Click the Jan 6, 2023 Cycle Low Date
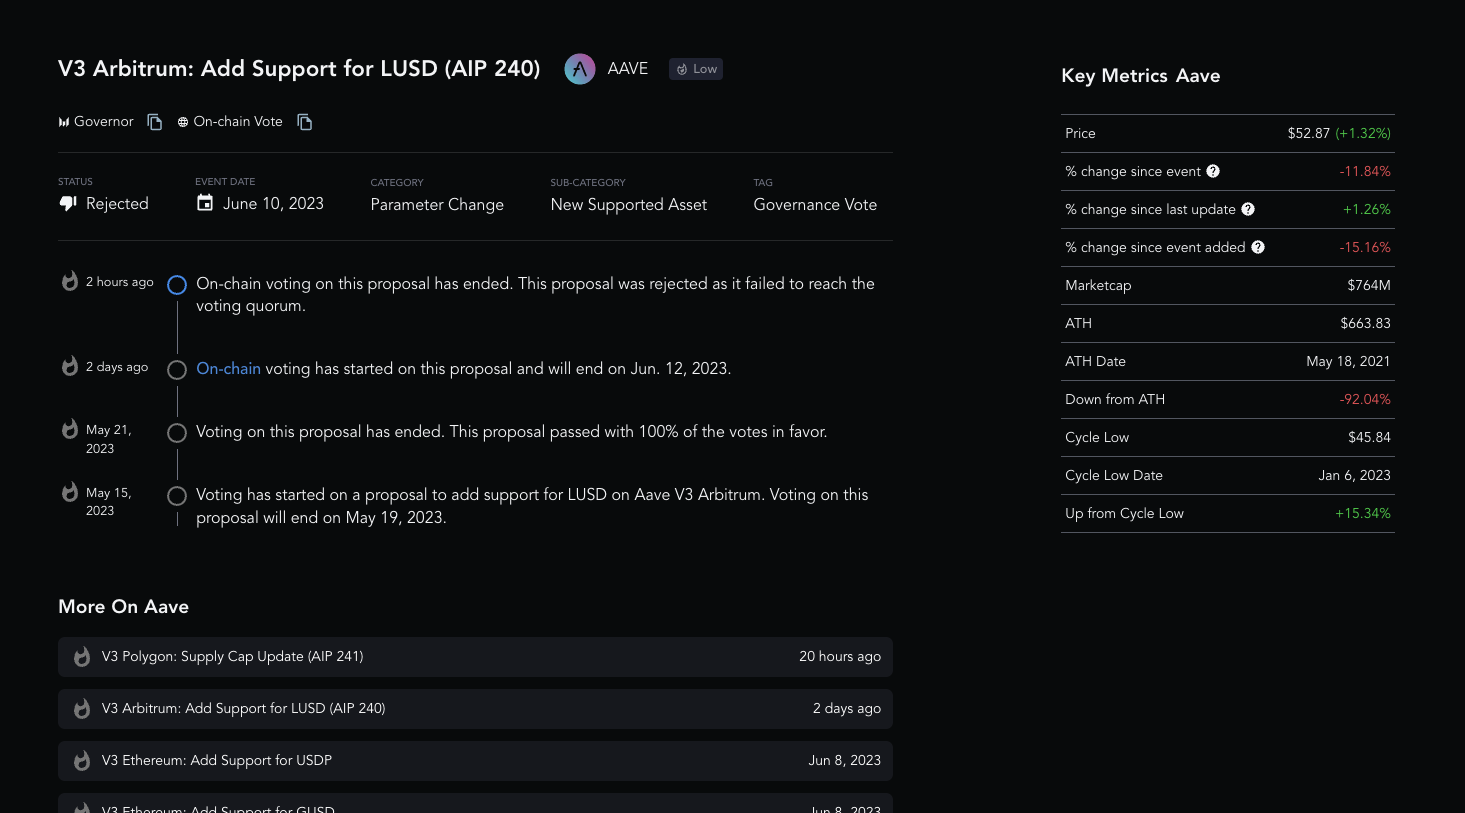Screen dimensions: 1465x813 1355,475
